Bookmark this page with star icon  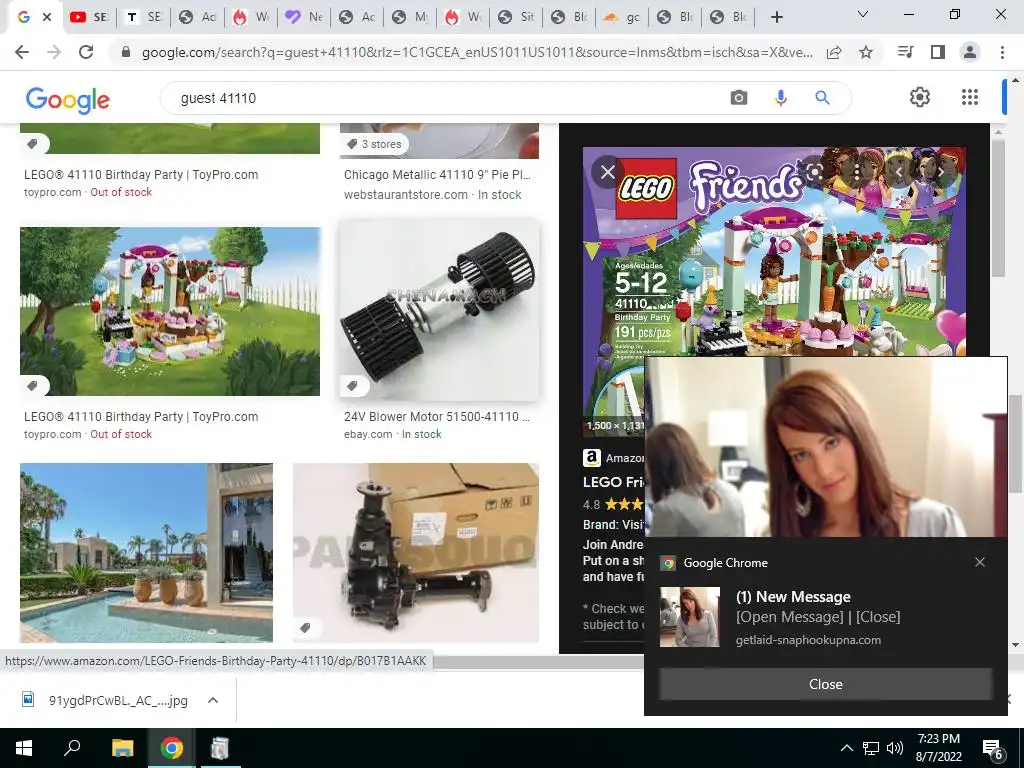click(x=866, y=52)
